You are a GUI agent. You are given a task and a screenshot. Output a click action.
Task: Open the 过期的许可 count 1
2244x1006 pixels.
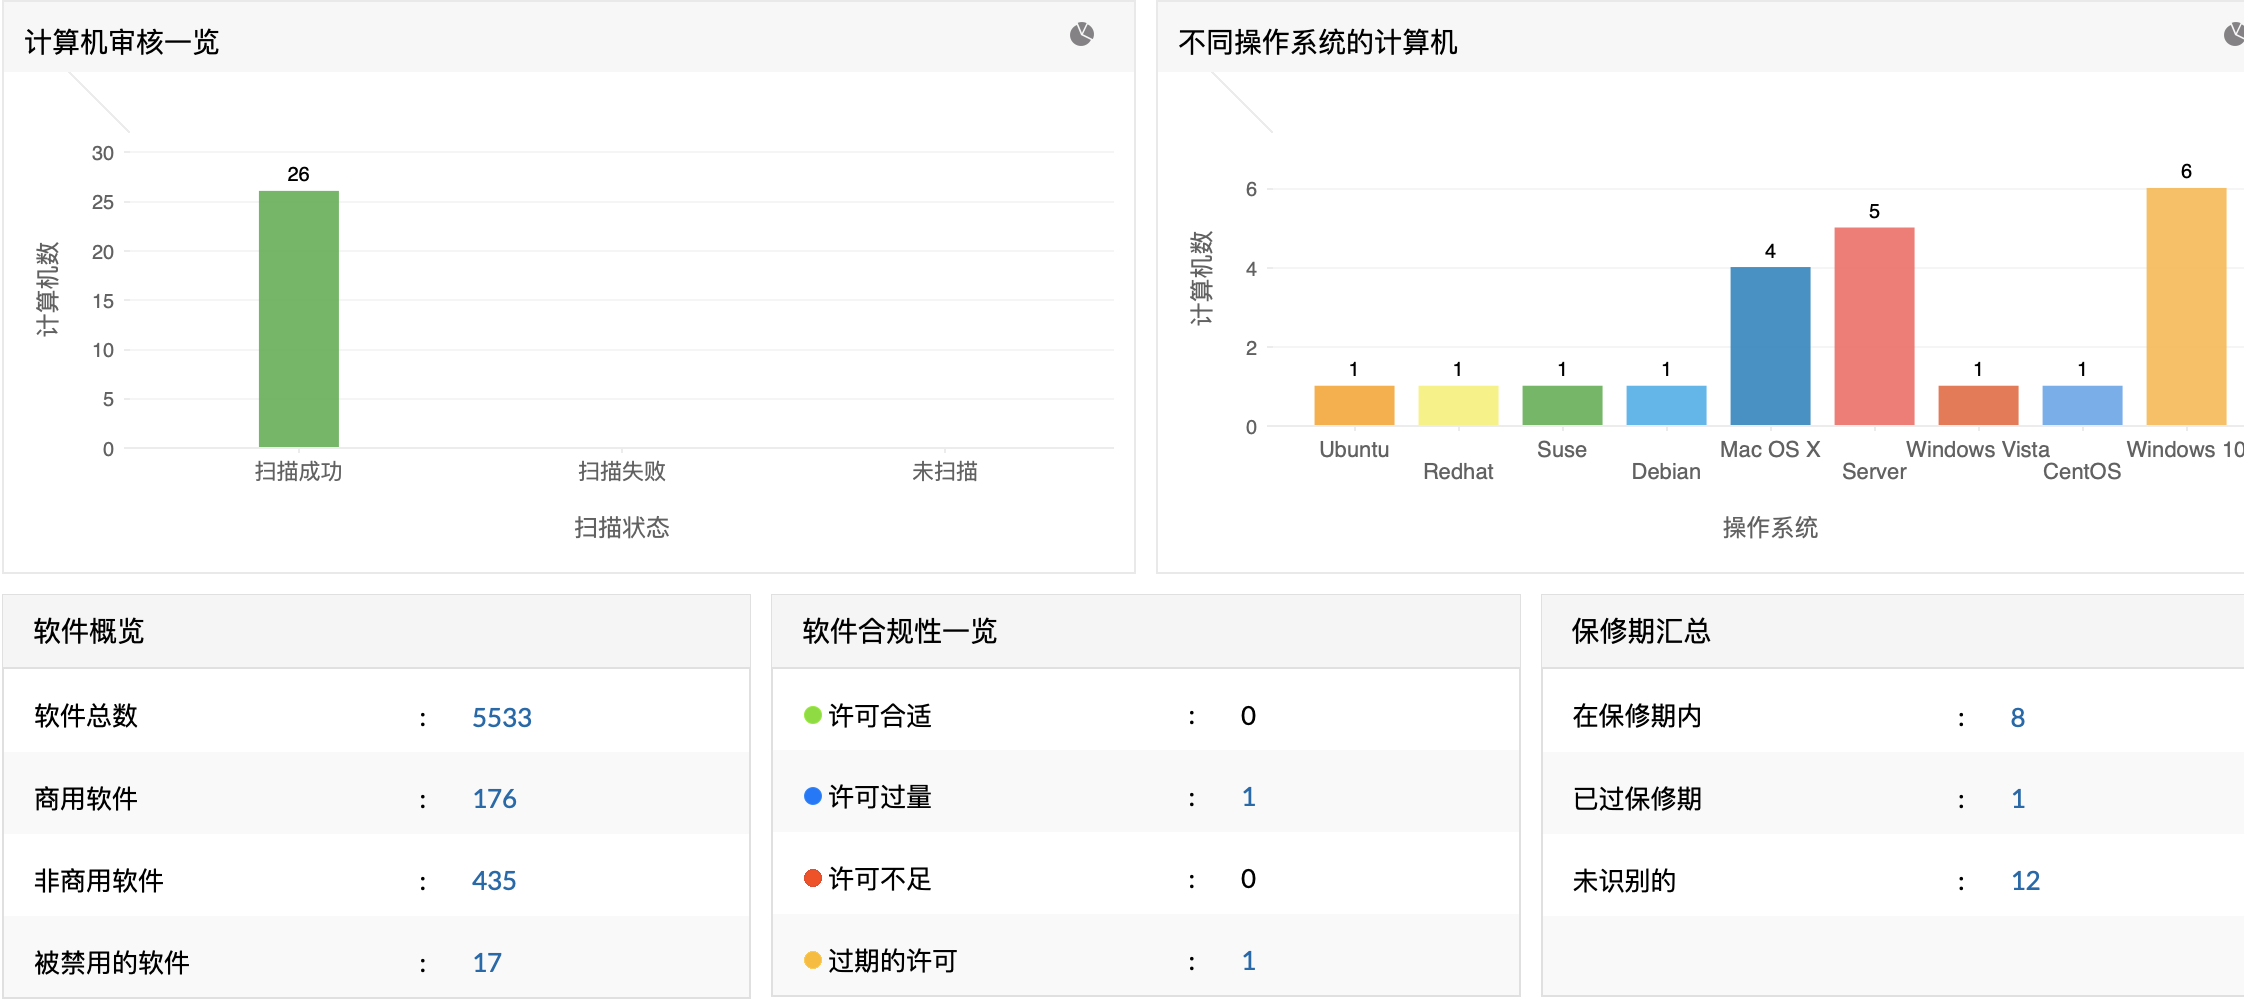(x=1248, y=960)
